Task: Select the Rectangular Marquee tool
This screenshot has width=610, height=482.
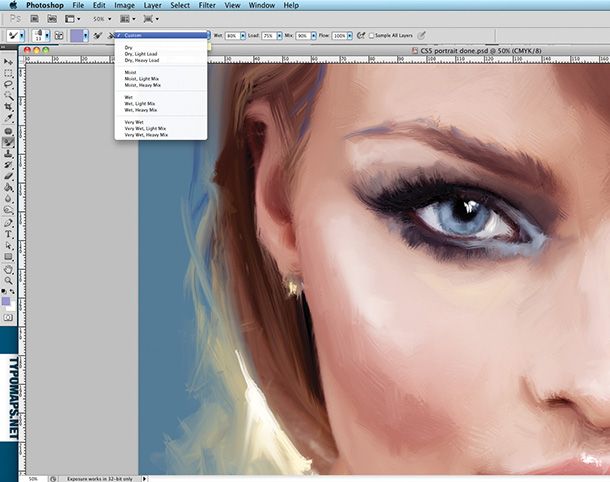Action: (8, 74)
